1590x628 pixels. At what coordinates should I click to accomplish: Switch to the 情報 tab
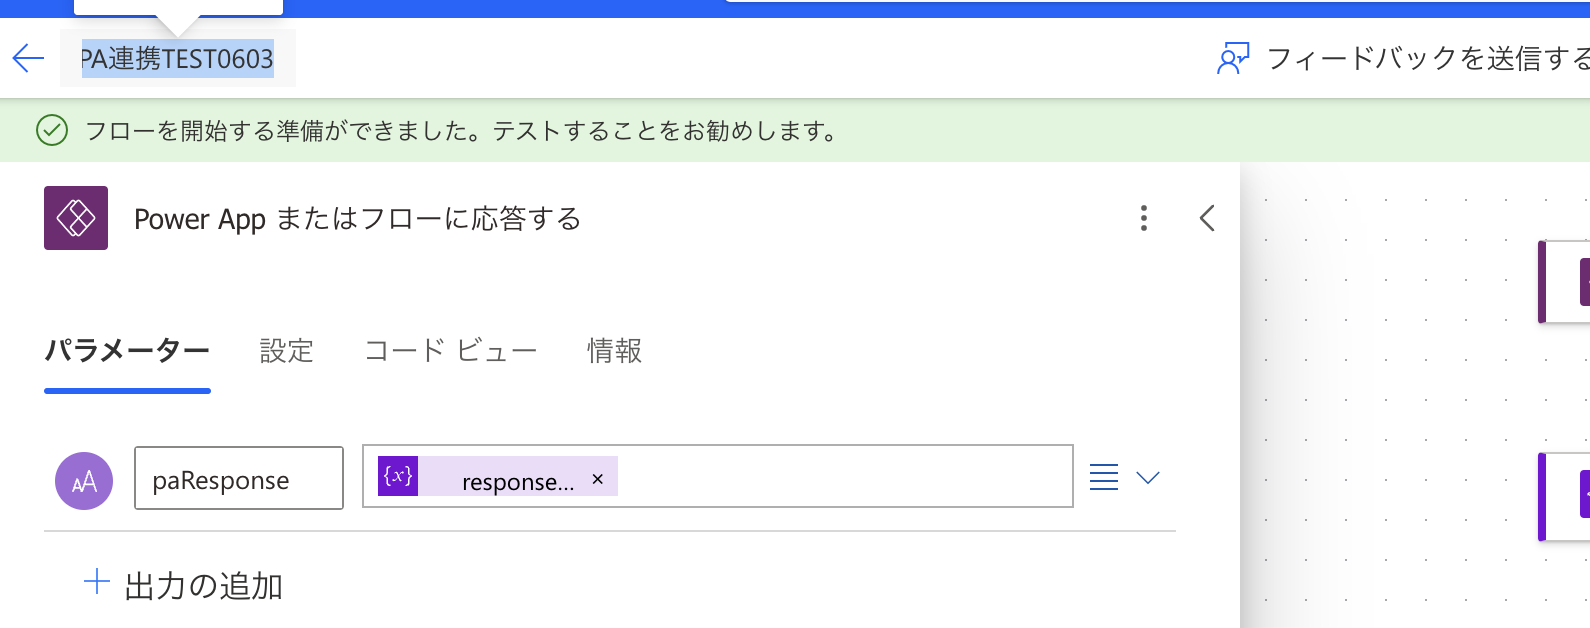coord(613,351)
